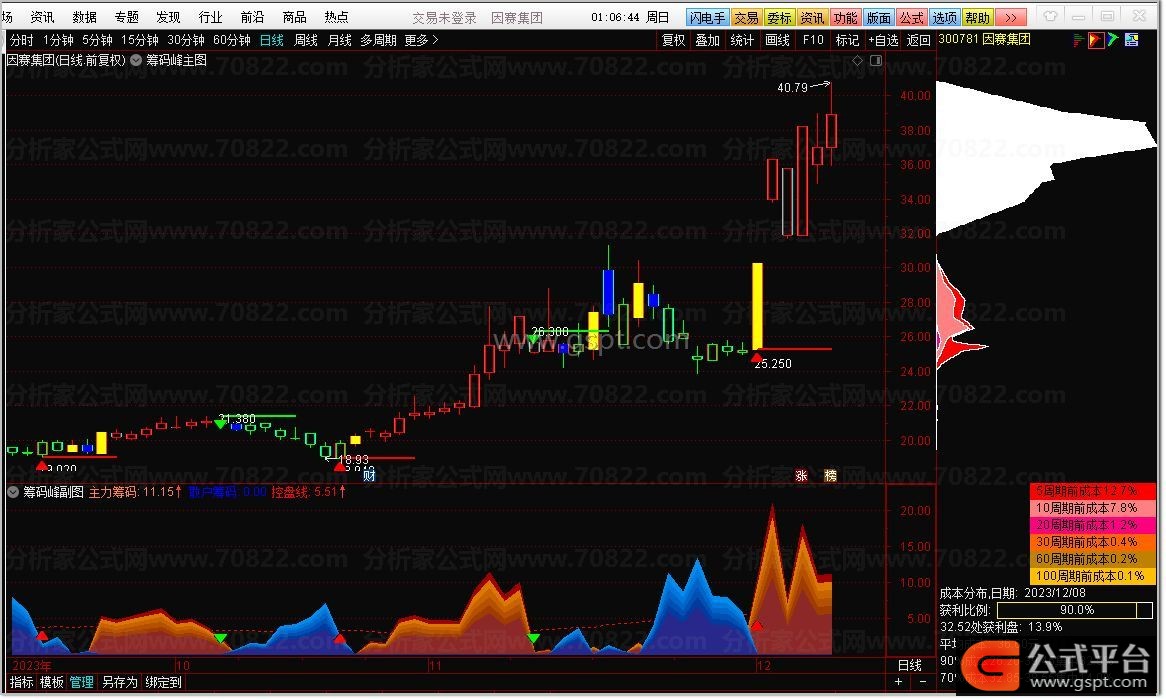Click the 财 finance marker on chart
This screenshot has height=699, width=1166.
[x=369, y=476]
